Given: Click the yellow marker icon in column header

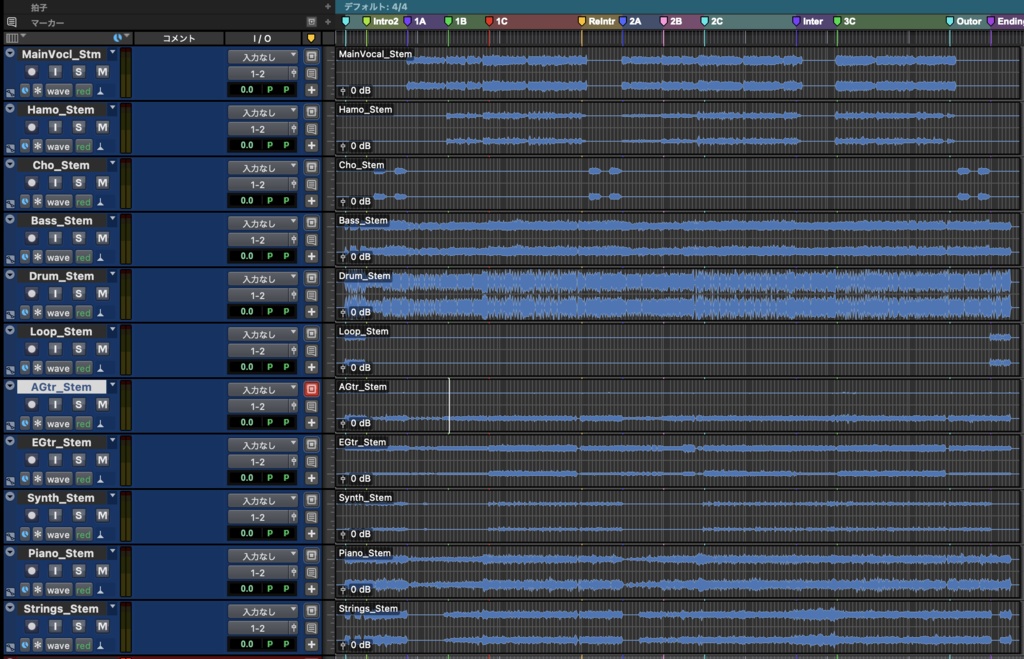Looking at the screenshot, I should (311, 39).
